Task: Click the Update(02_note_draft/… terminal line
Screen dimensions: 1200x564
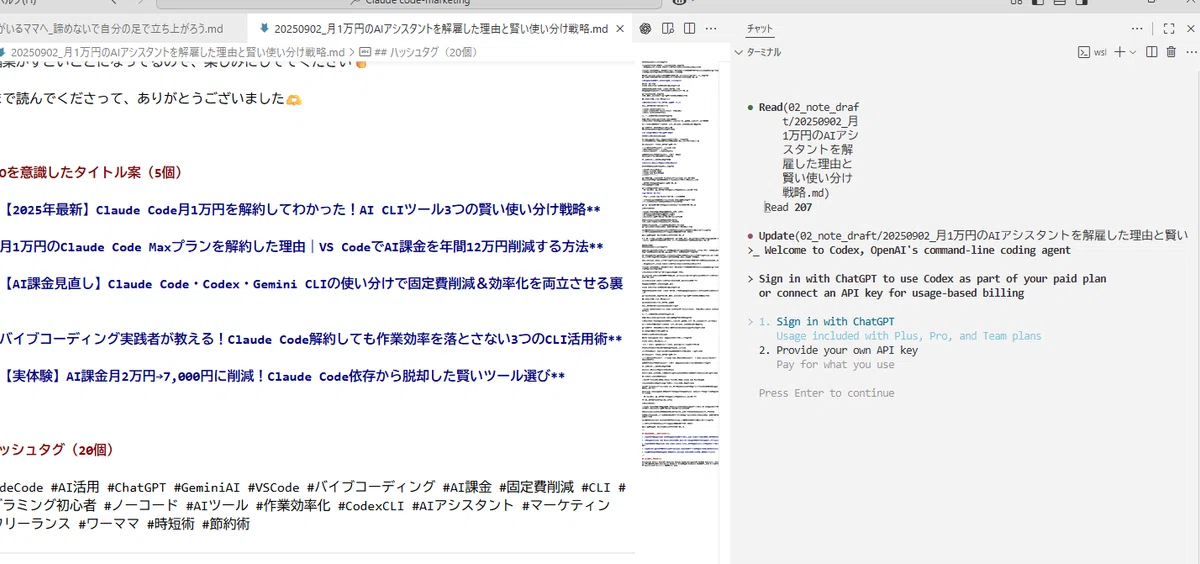Action: tap(973, 236)
